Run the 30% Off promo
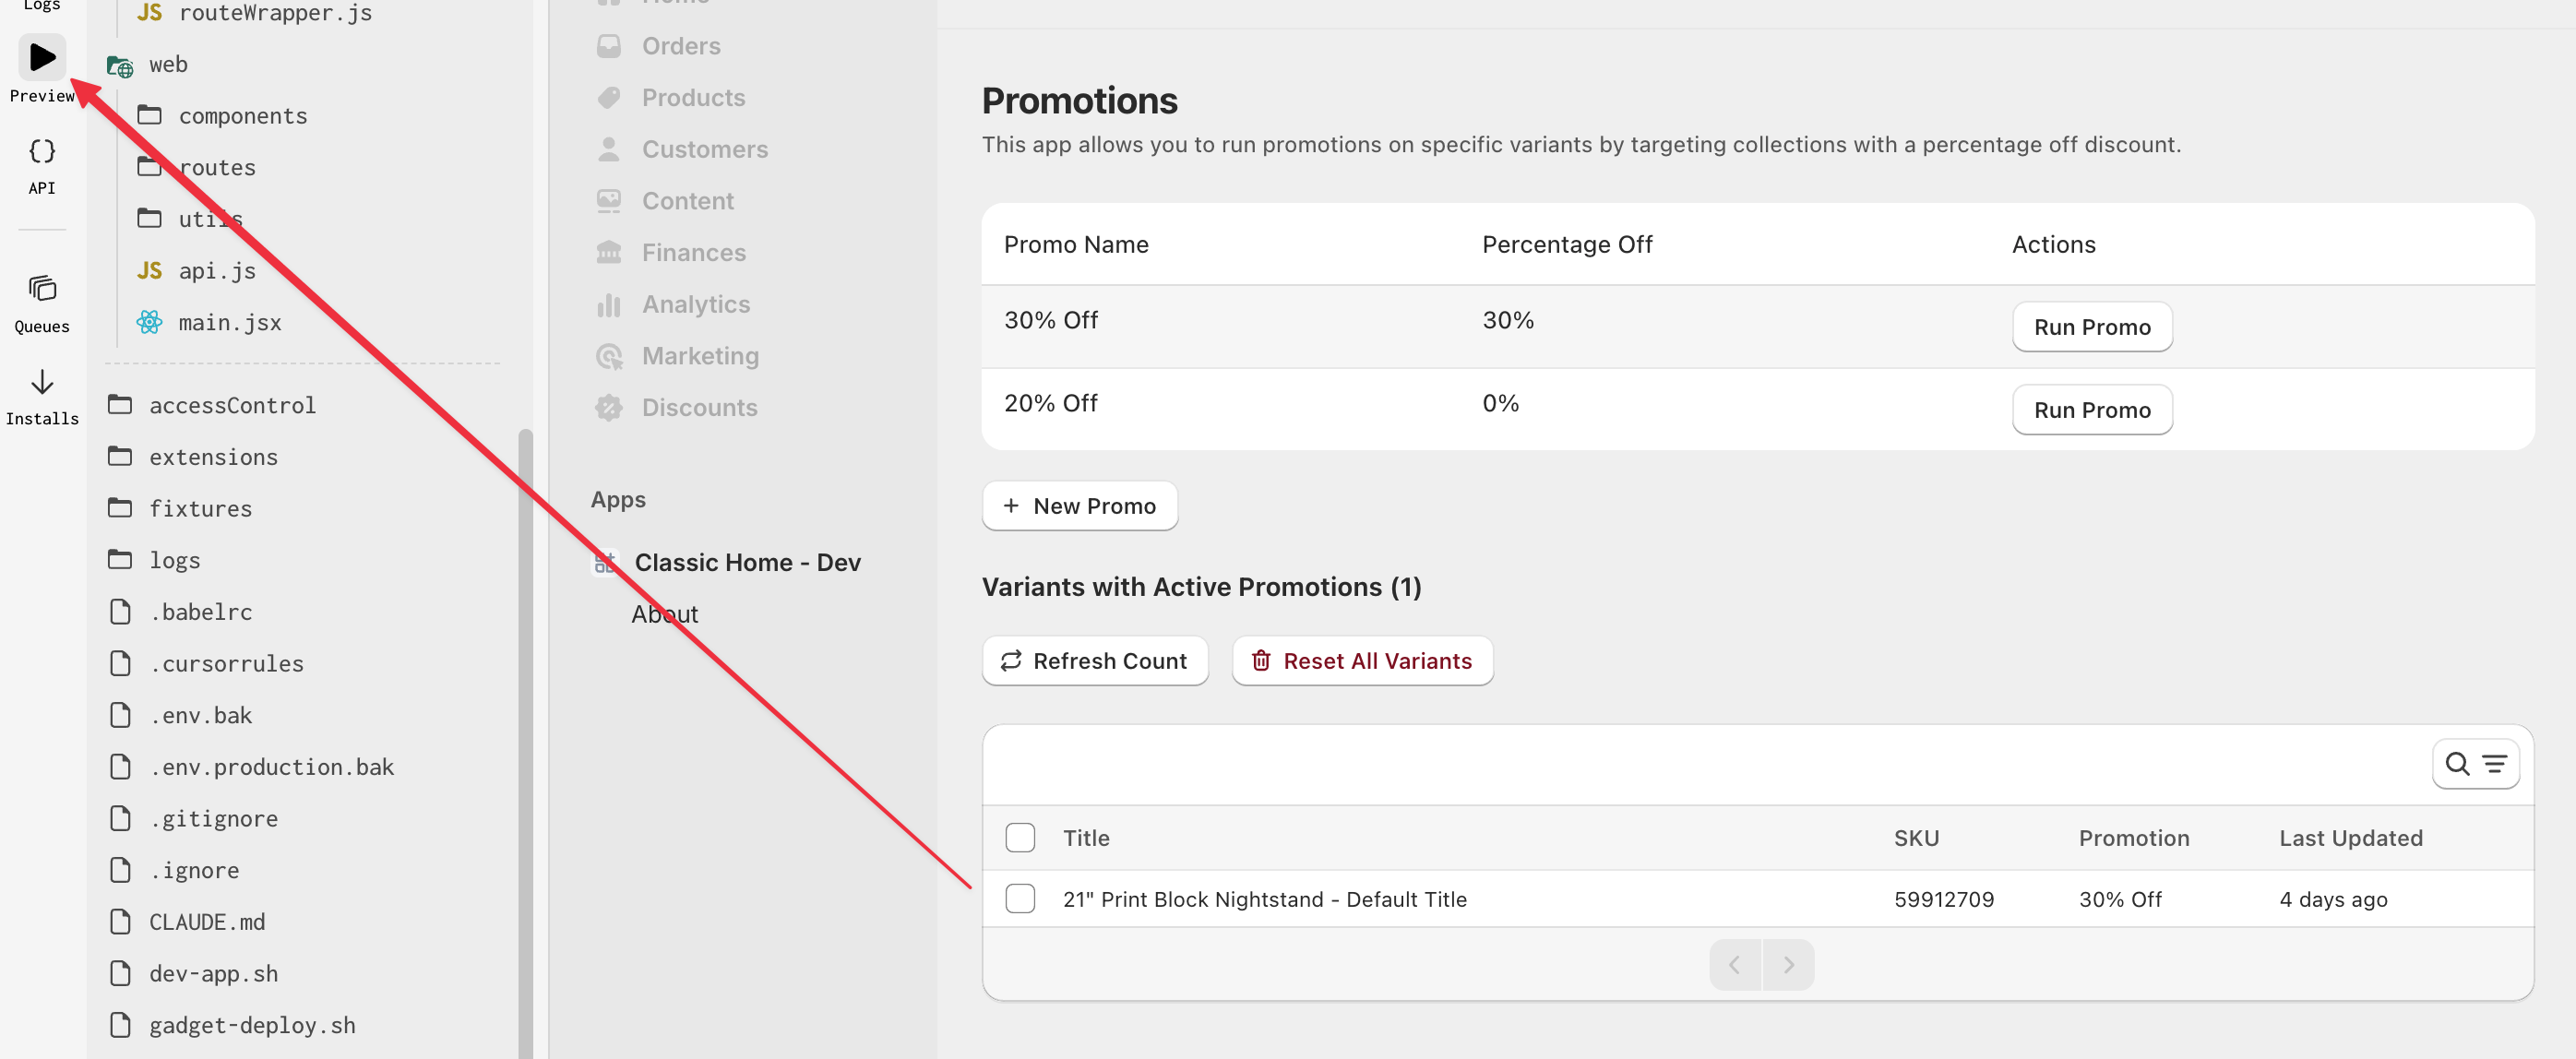 2091,327
